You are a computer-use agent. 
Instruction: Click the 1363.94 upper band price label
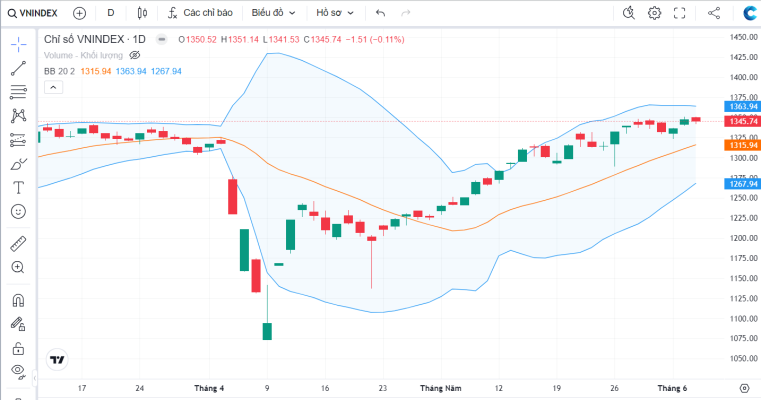(742, 107)
